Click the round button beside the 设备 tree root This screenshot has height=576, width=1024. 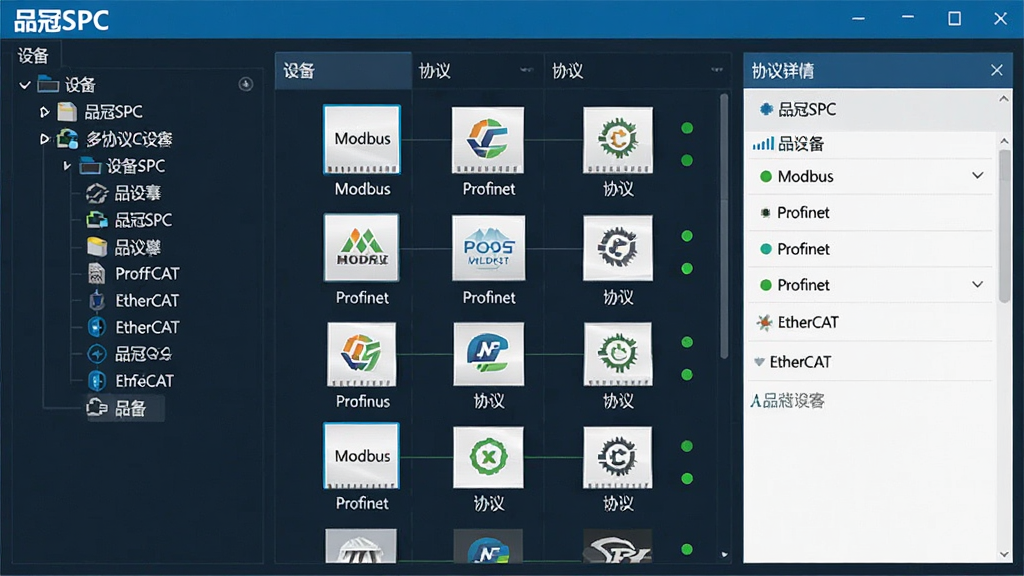coord(246,84)
